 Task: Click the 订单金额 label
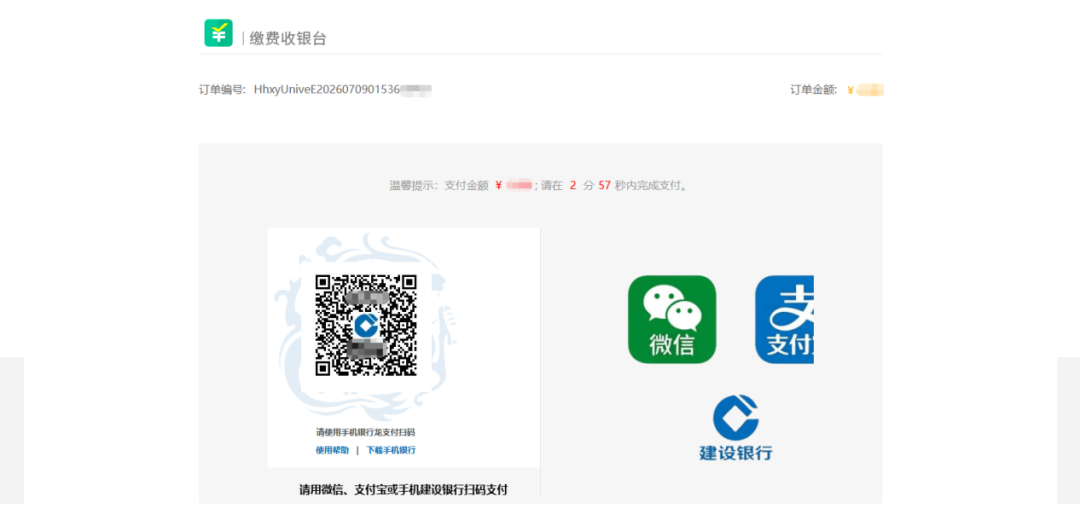tap(814, 89)
